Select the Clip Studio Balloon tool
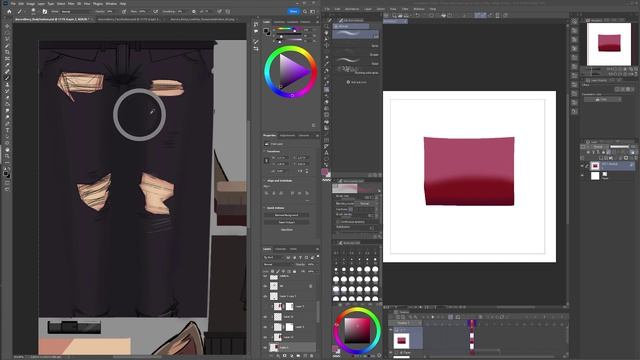Viewport: 640px width, 360px height. click(x=327, y=159)
